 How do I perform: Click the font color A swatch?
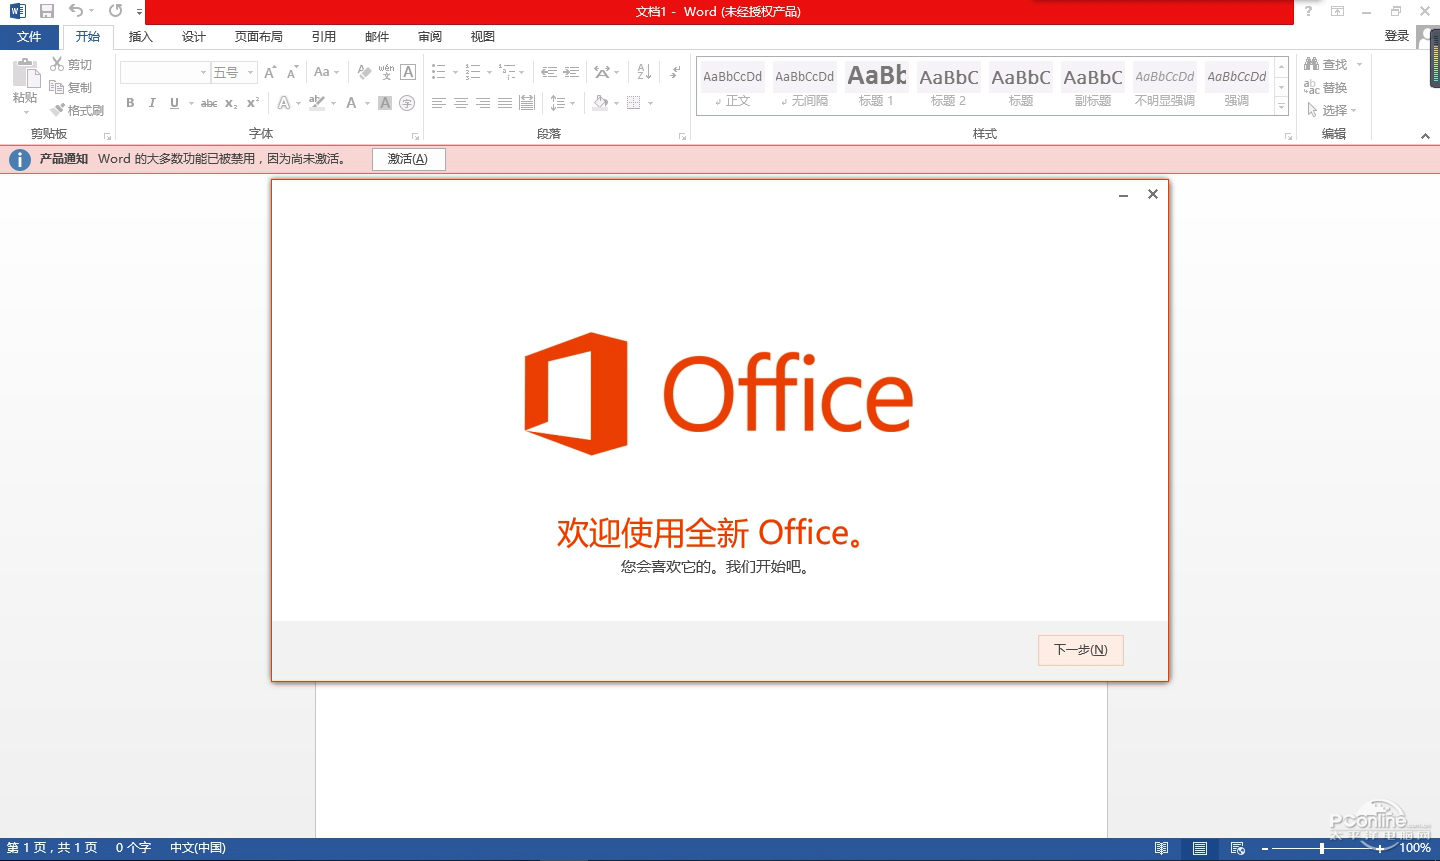(351, 103)
